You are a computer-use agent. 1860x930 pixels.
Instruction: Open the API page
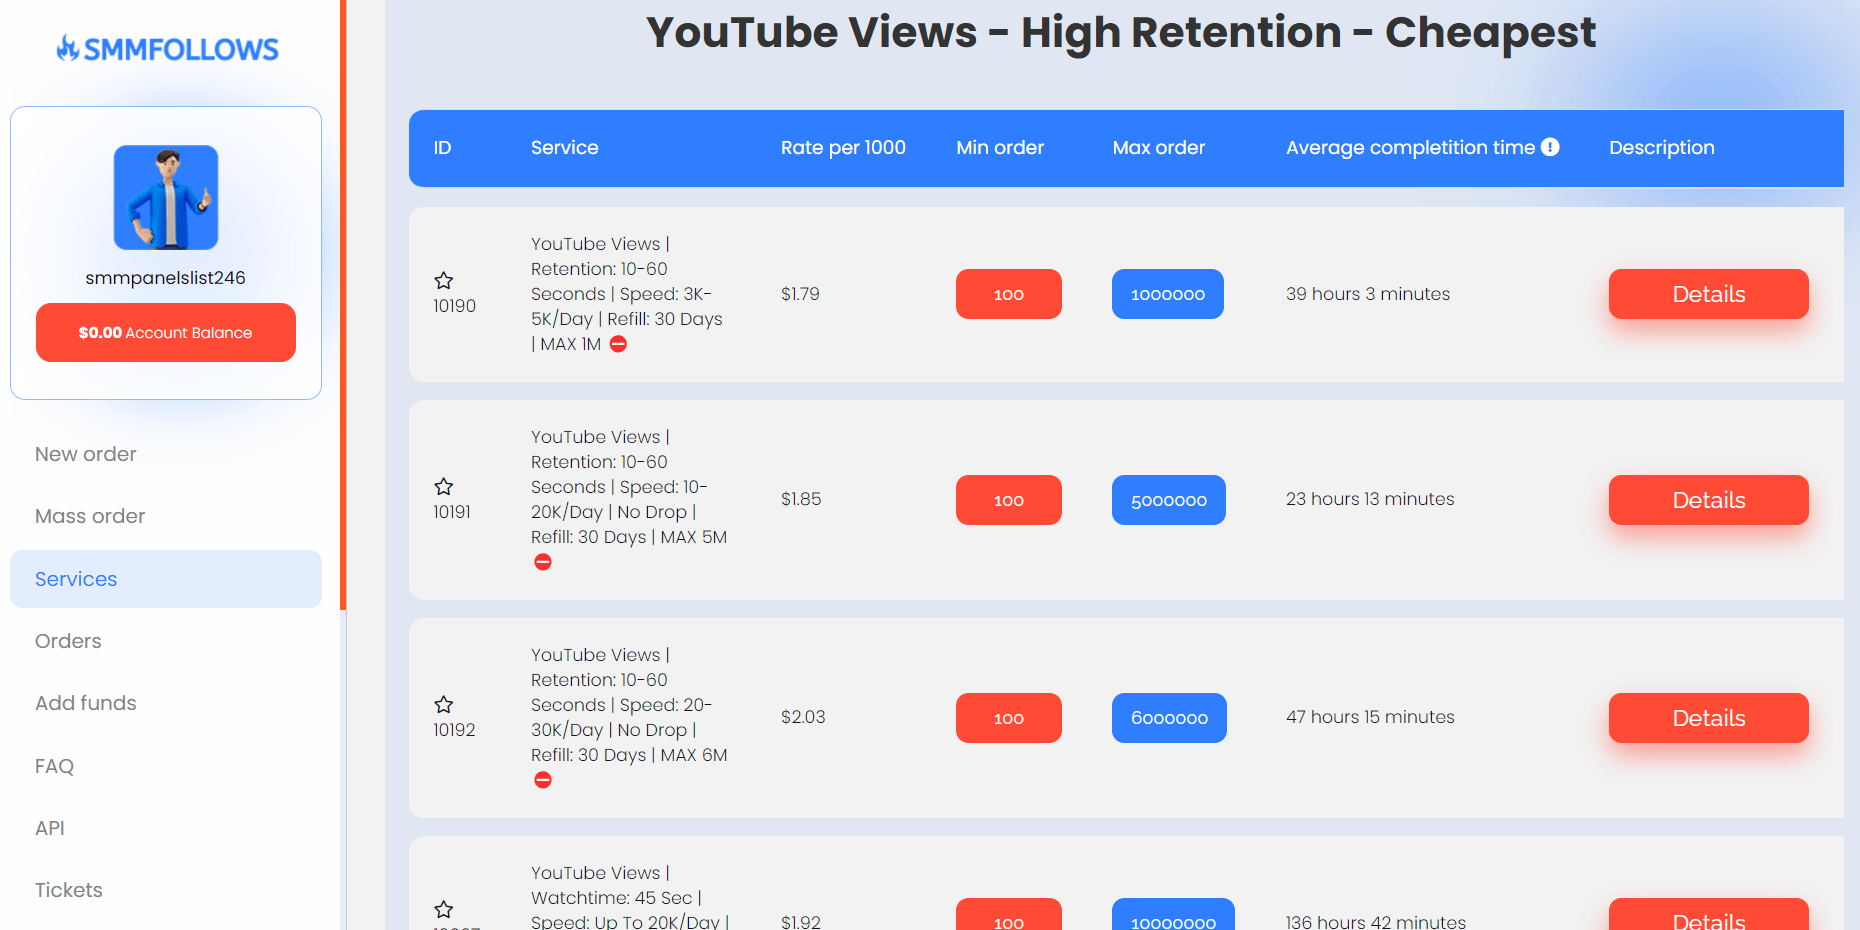coord(50,828)
